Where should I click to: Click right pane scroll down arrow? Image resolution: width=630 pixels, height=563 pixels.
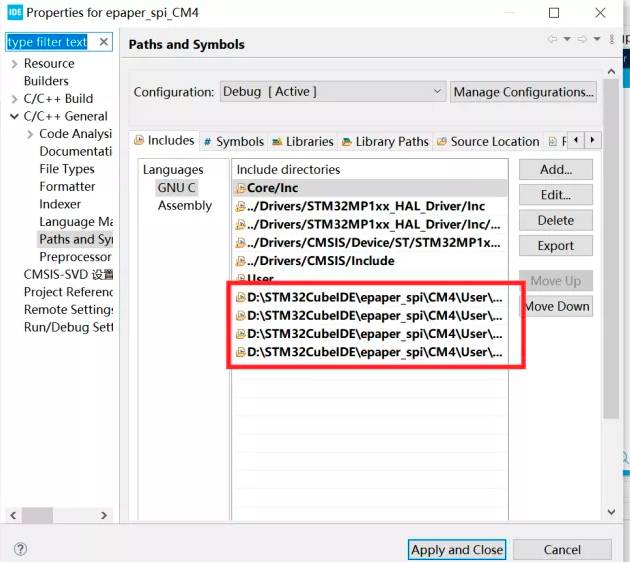click(611, 512)
